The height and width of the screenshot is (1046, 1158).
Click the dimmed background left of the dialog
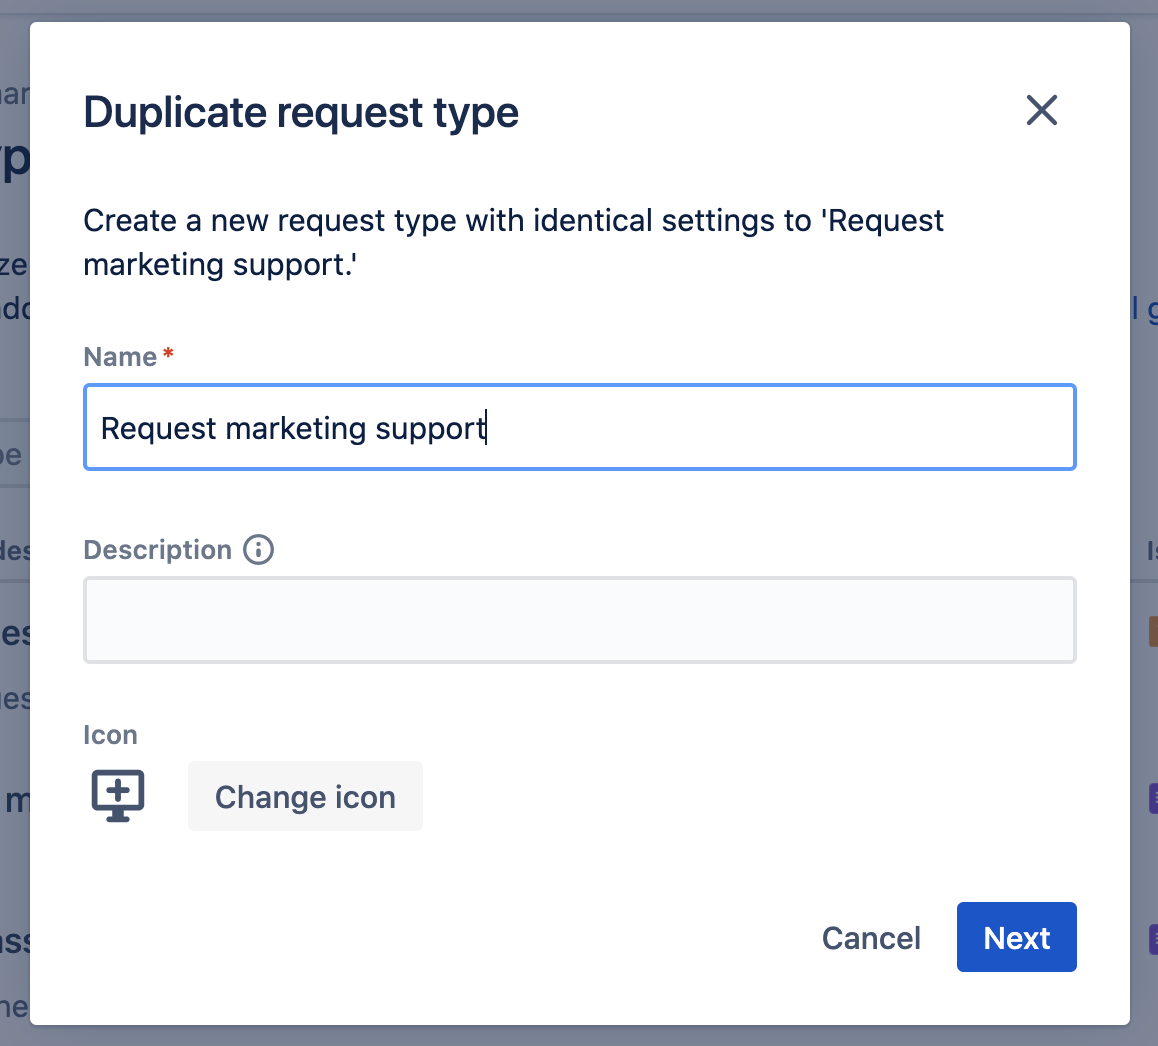[x=14, y=517]
